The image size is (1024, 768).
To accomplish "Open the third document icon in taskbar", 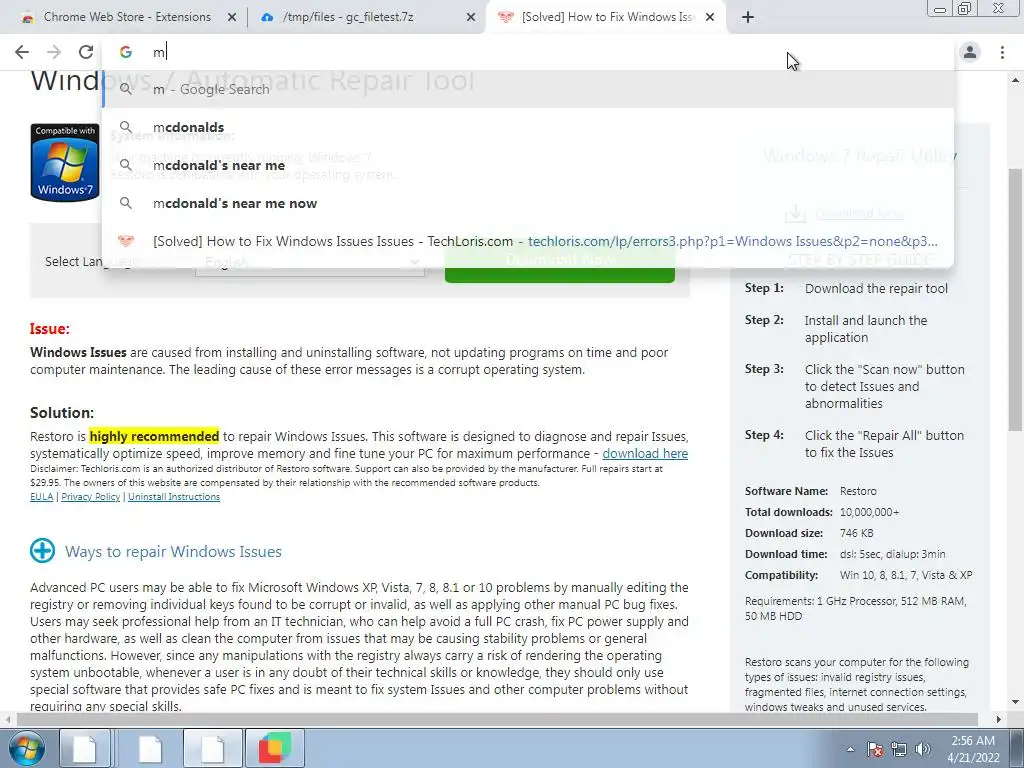I will pyautogui.click(x=212, y=748).
